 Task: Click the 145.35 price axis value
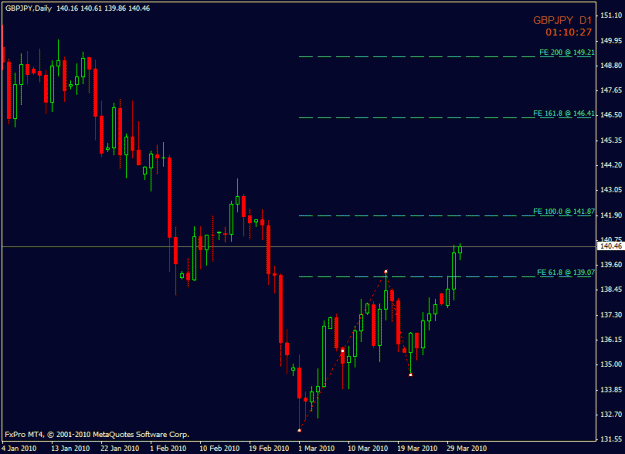click(611, 140)
